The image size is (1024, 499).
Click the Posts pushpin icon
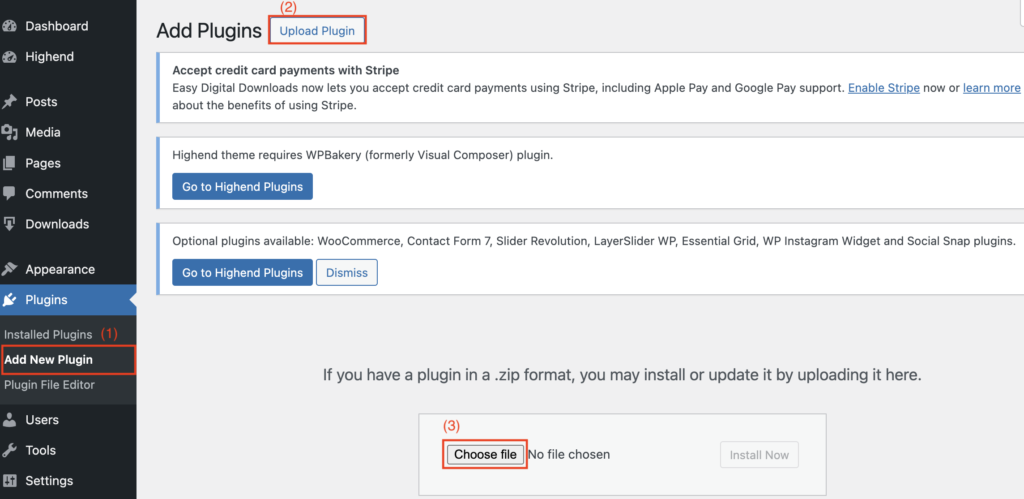coord(9,102)
